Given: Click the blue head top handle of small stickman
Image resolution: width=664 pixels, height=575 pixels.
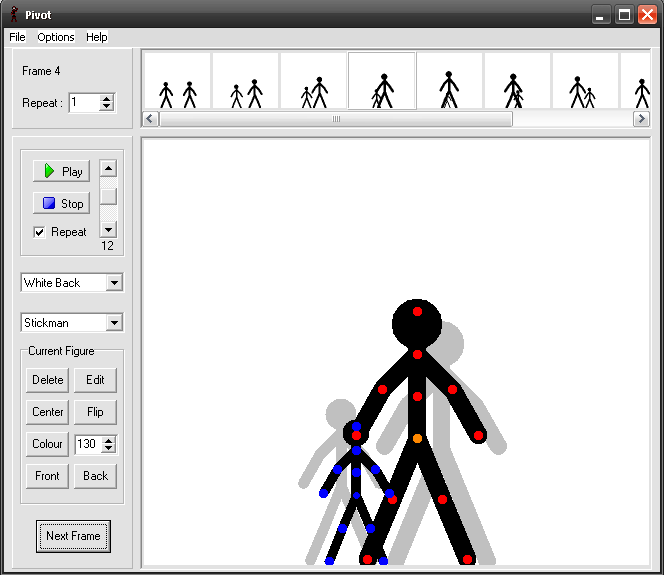Looking at the screenshot, I should [x=356, y=426].
